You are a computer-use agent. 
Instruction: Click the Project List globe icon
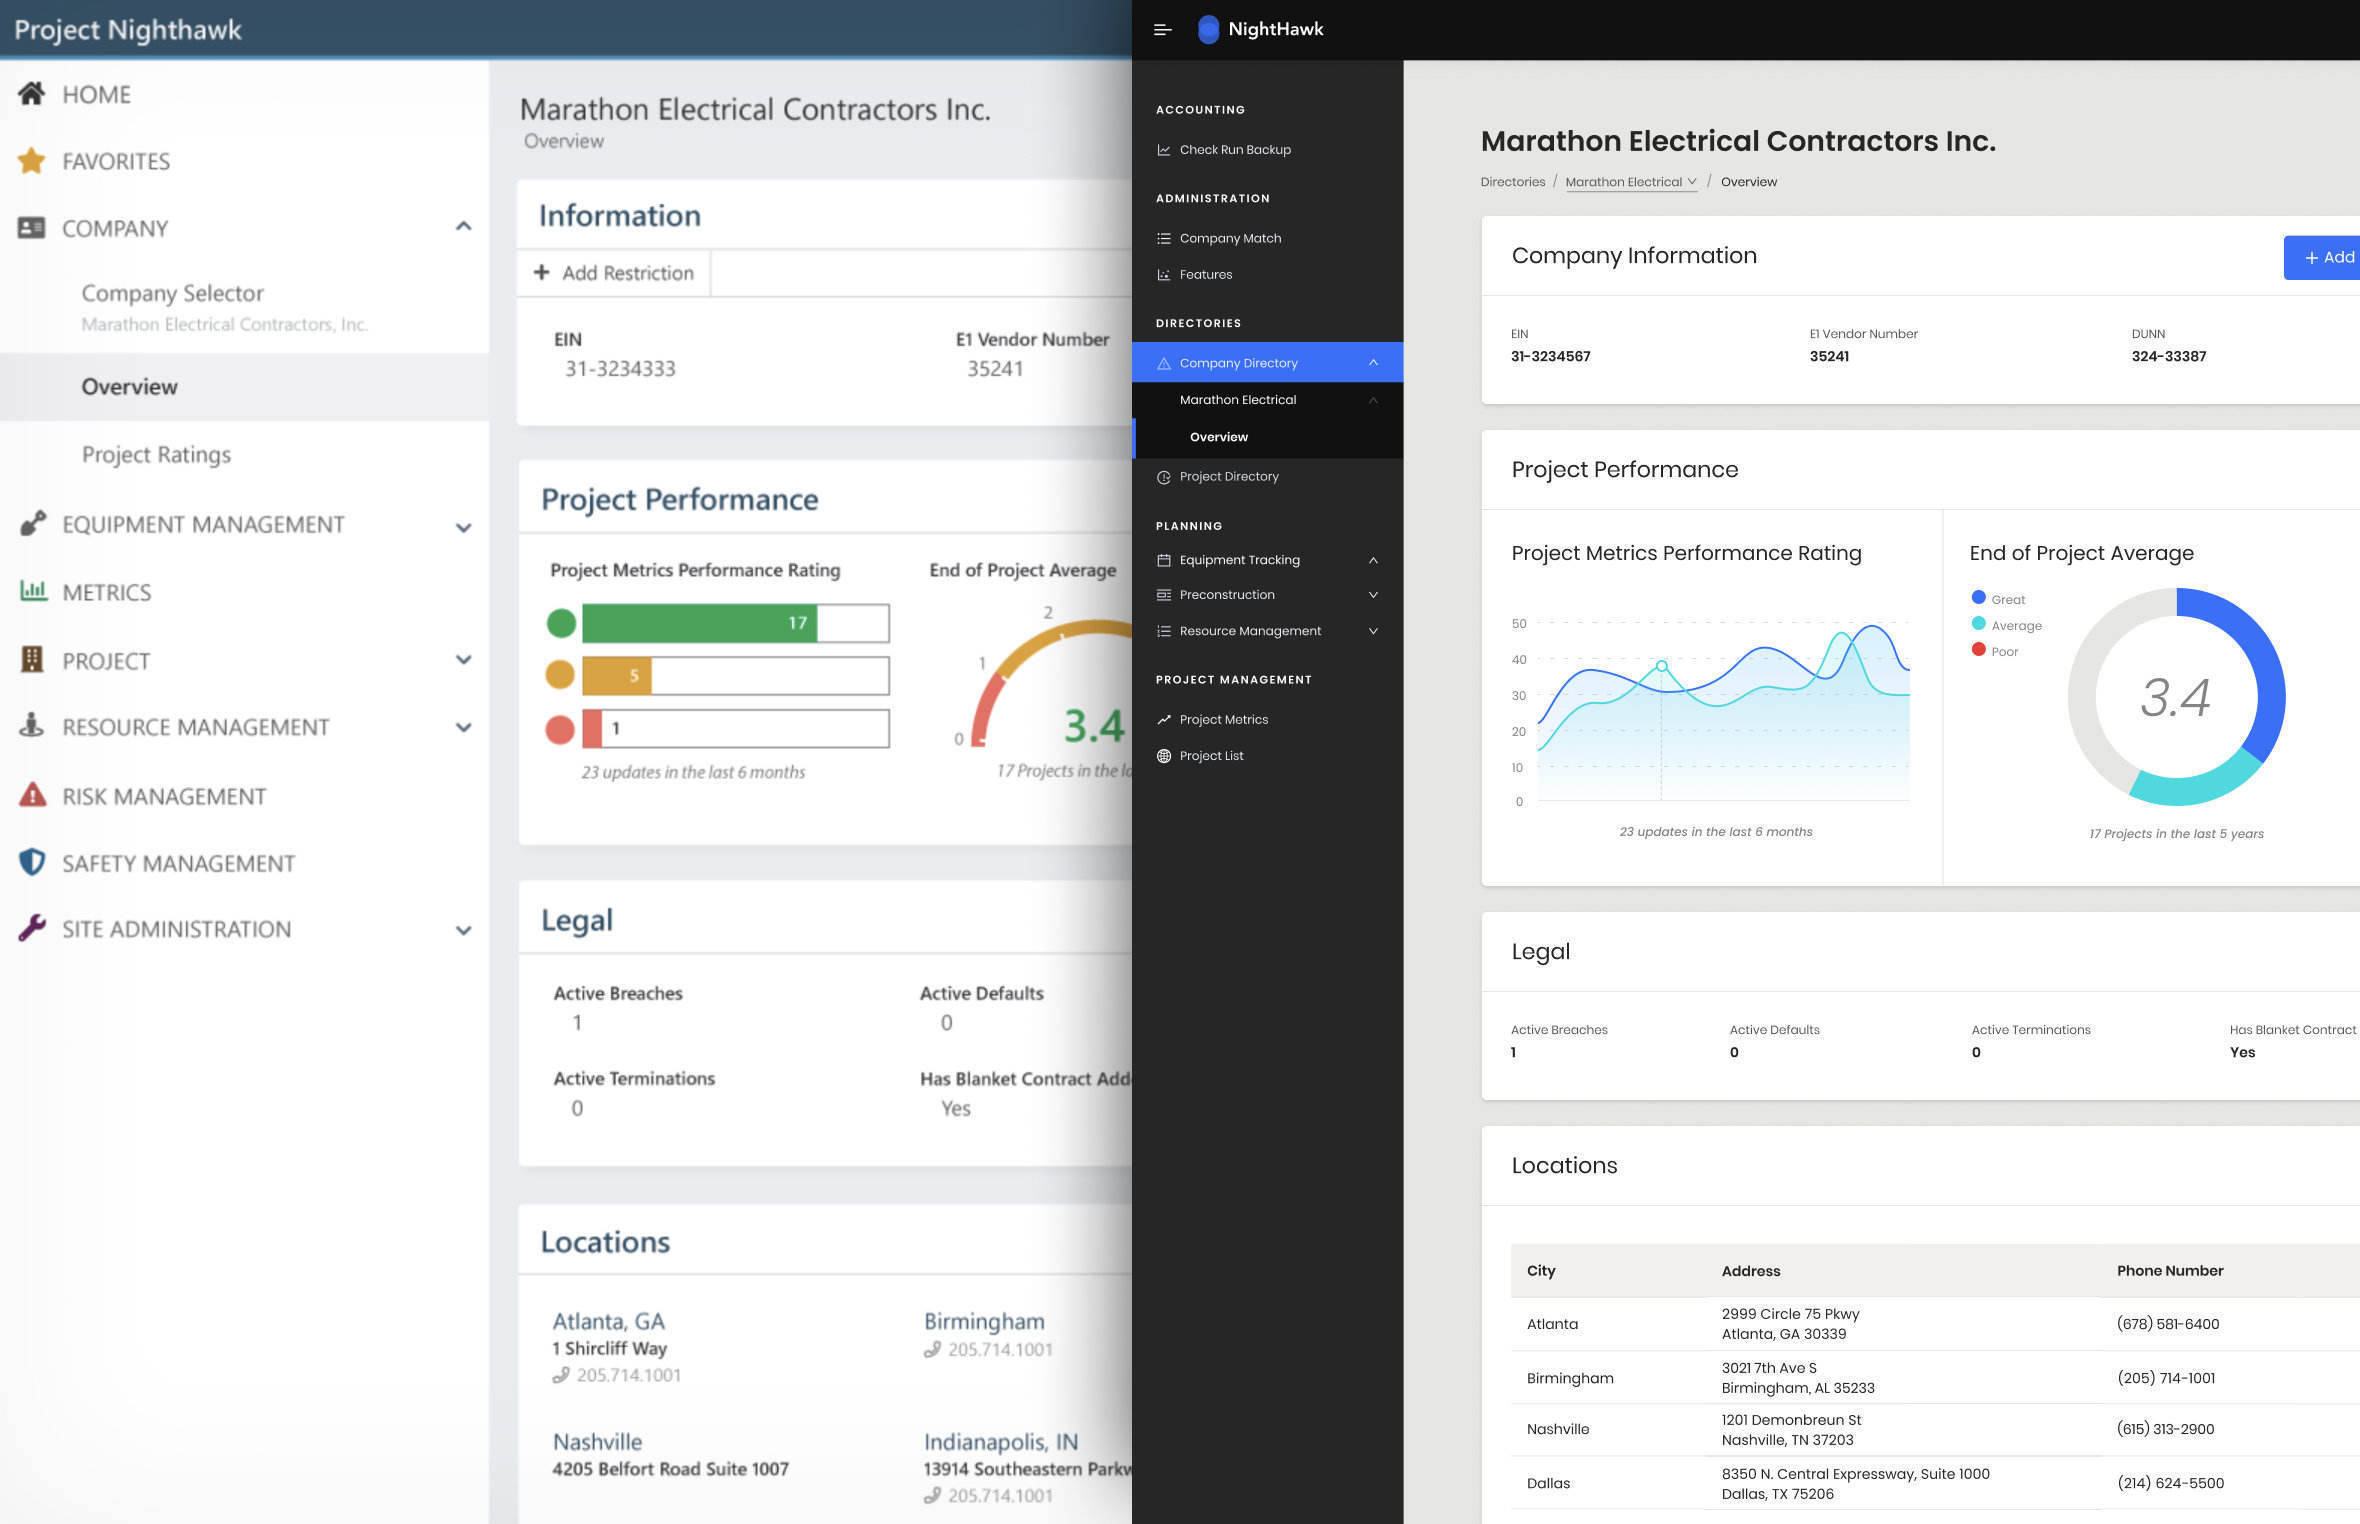pyautogui.click(x=1164, y=756)
